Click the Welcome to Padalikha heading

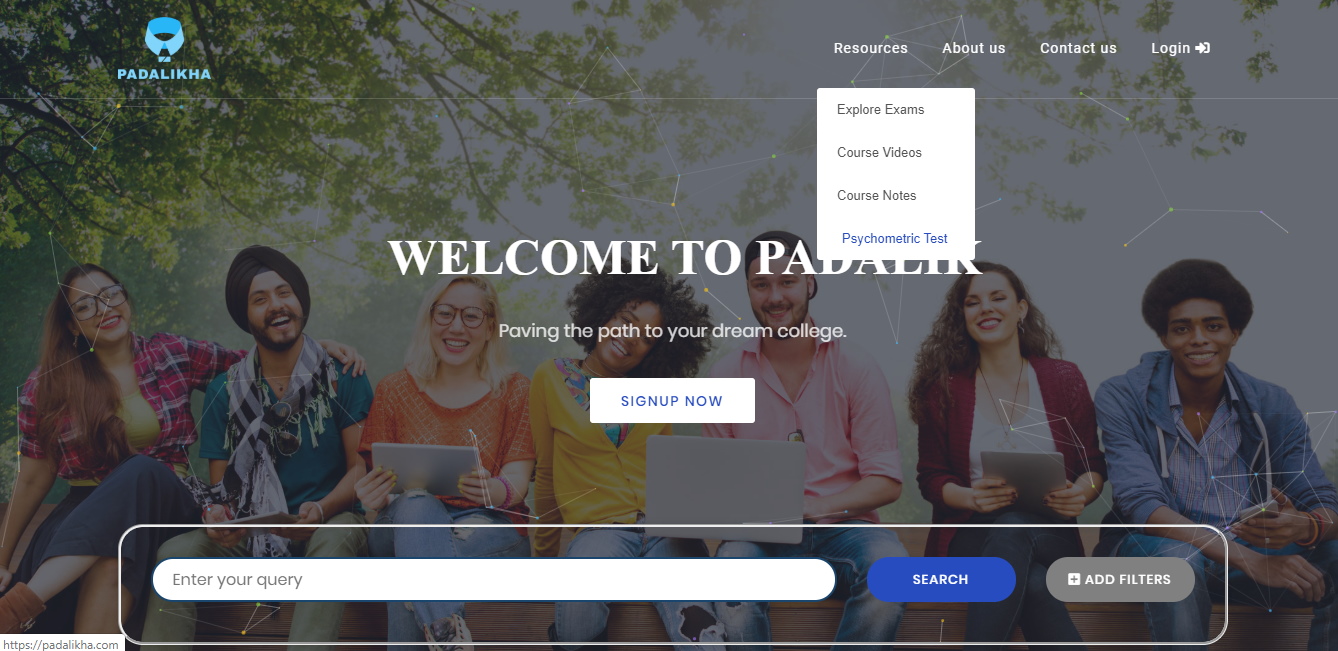click(x=685, y=258)
